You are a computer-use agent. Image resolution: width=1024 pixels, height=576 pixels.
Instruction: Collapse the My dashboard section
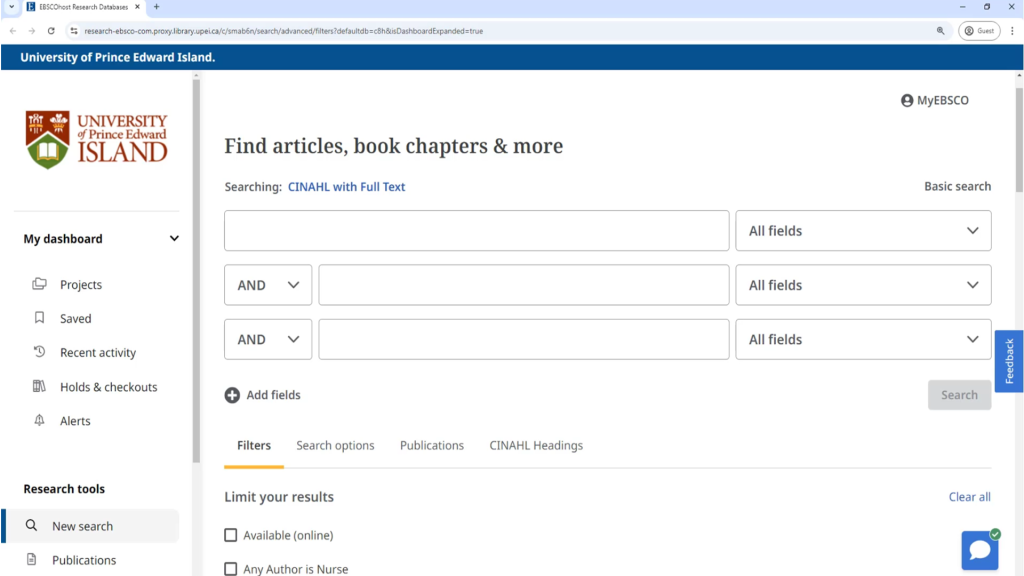(174, 239)
